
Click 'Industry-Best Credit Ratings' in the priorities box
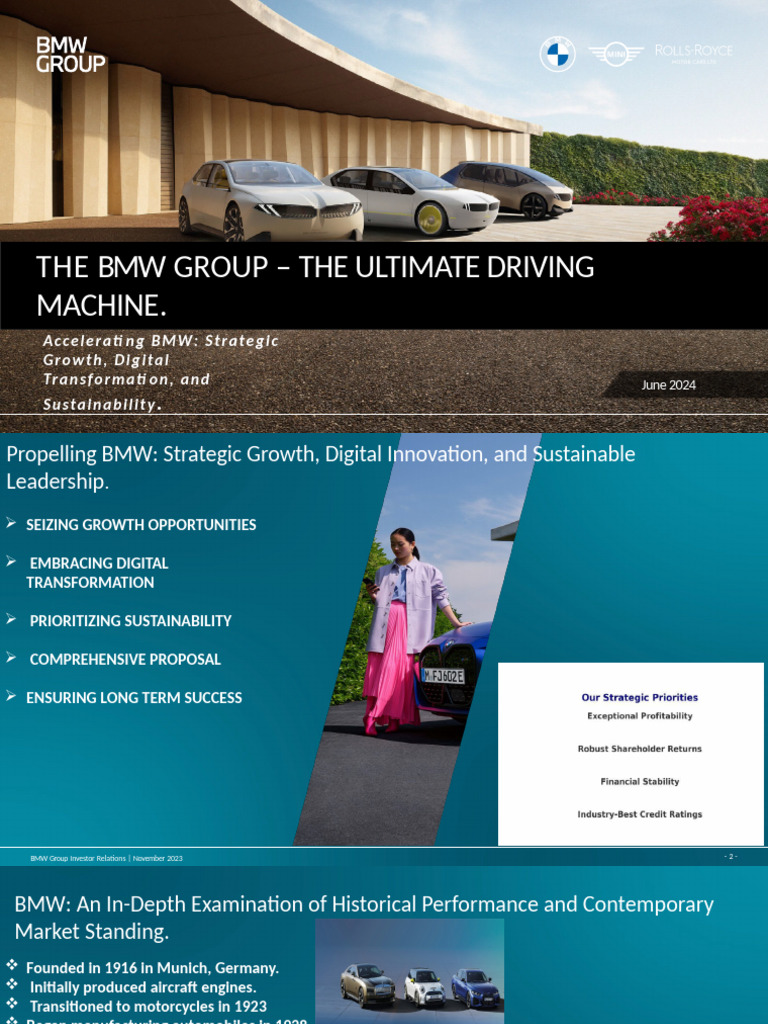coord(639,814)
